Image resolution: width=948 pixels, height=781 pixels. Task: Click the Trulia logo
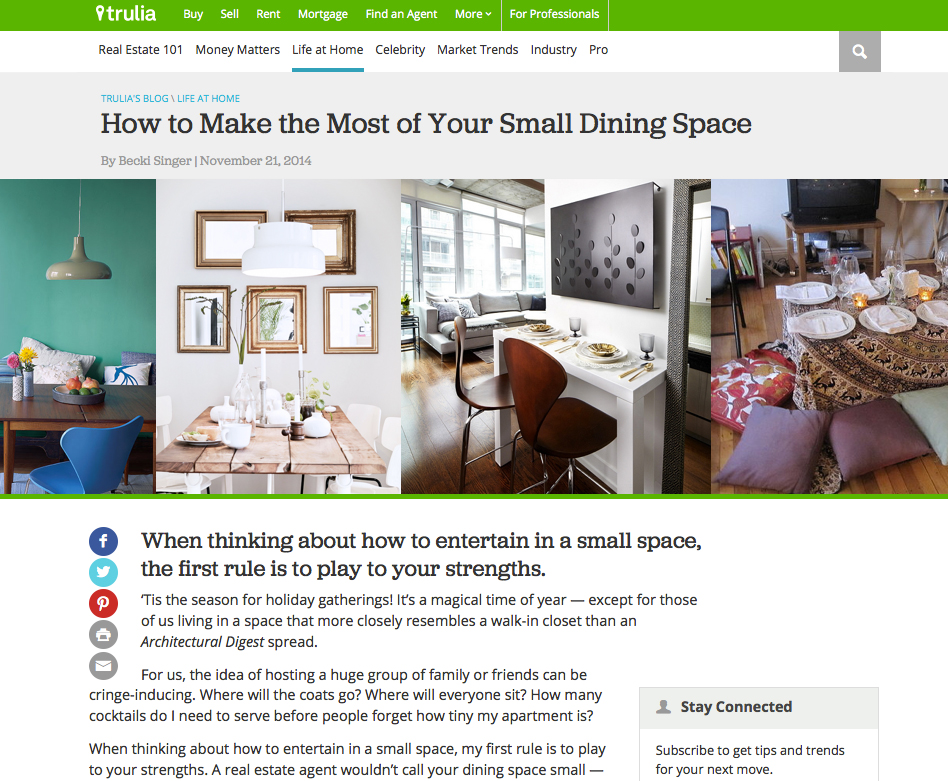(x=126, y=13)
